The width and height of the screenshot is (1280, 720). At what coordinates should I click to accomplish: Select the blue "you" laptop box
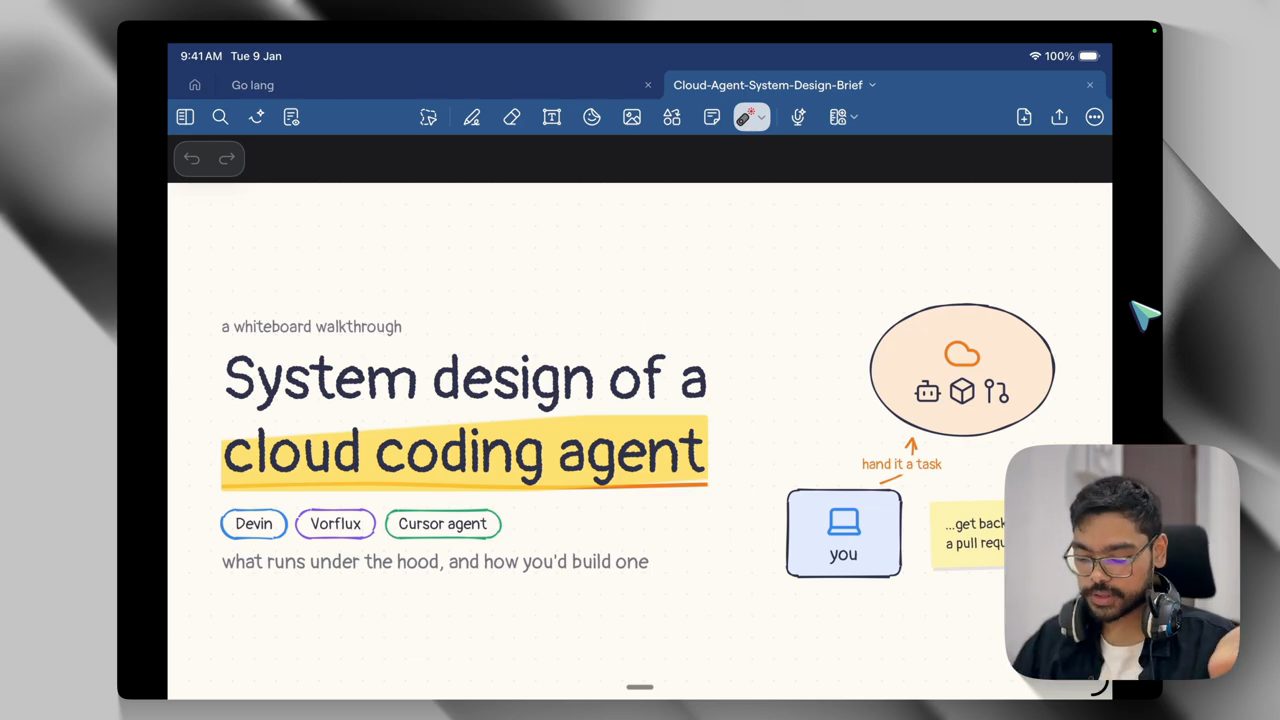point(844,533)
